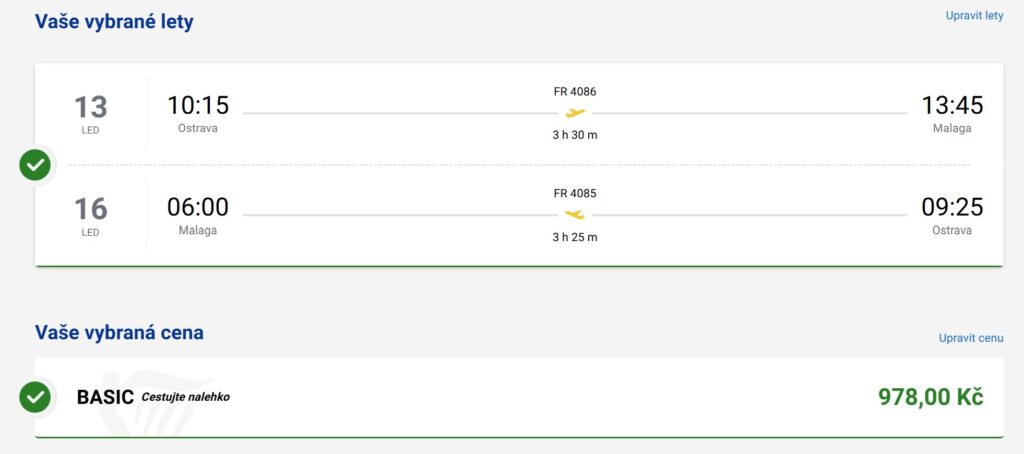Viewport: 1024px width, 454px height.
Task: Click the yellow plane icon under FR 4086
Action: (575, 113)
